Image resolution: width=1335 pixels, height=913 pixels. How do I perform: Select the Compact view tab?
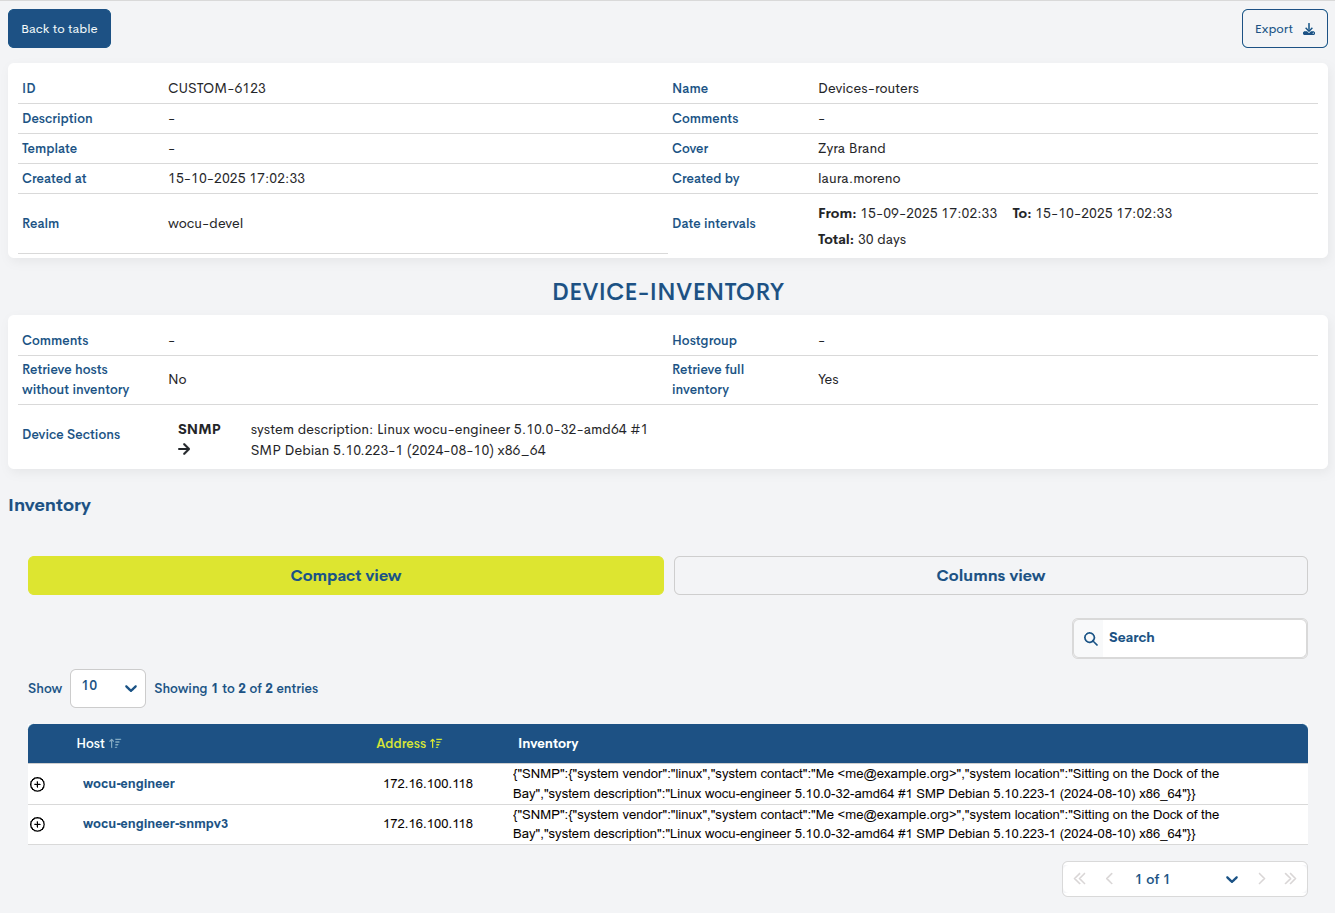[x=345, y=575]
